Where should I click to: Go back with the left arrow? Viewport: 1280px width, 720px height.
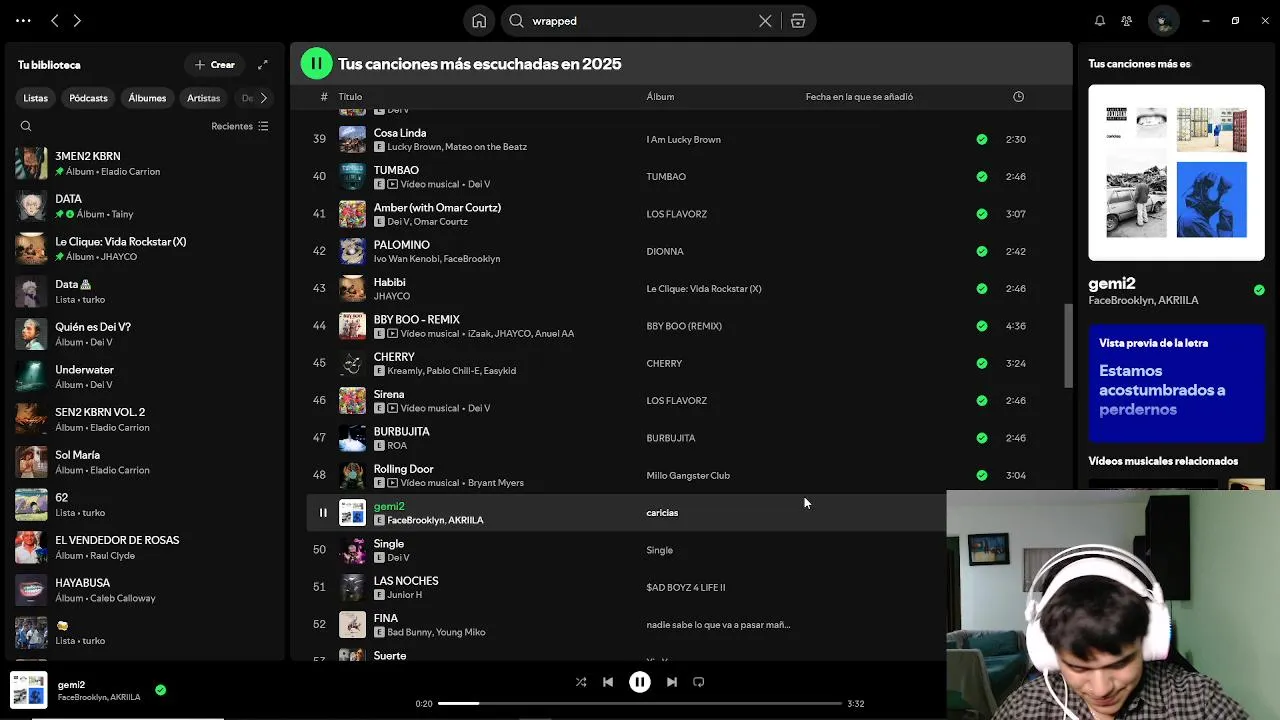(55, 20)
